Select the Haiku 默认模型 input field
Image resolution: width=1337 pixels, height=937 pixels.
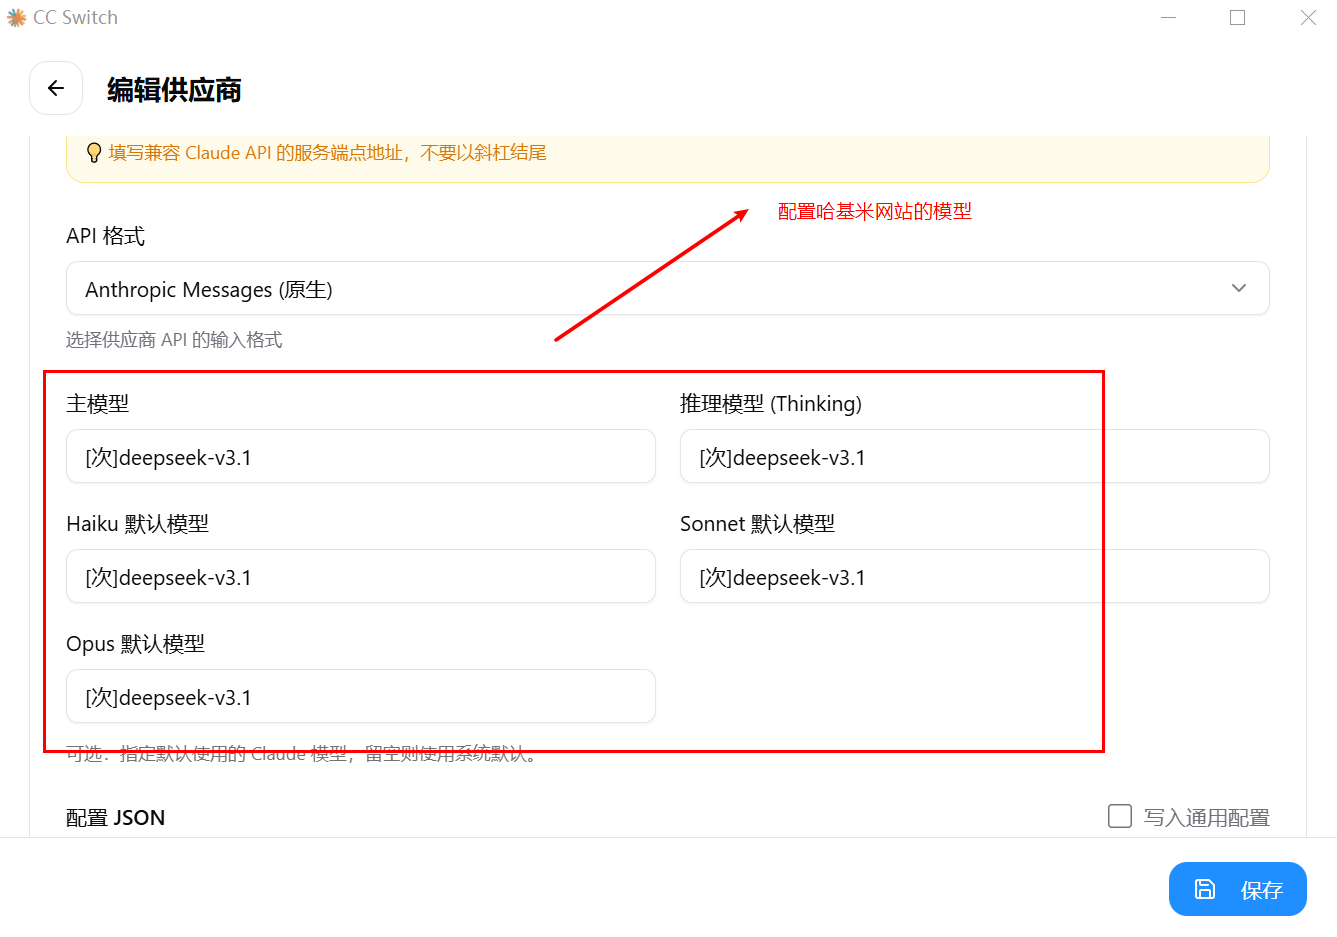(x=361, y=576)
